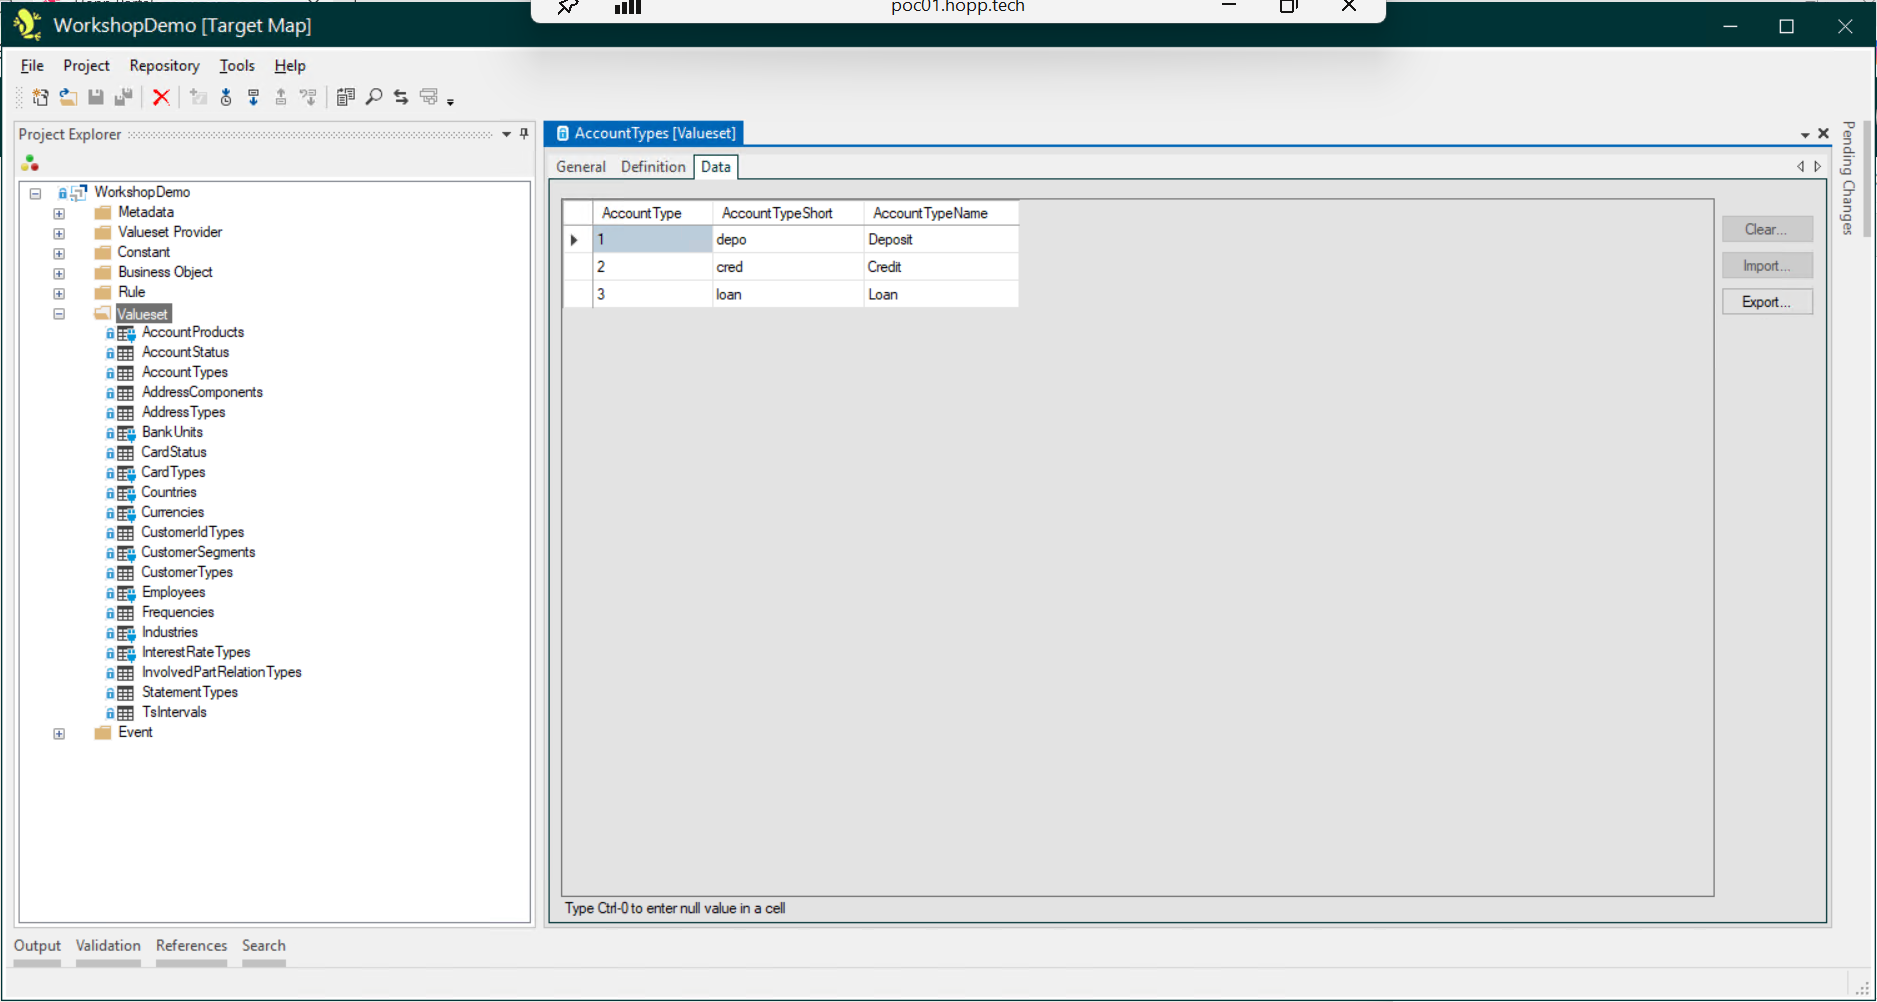
Task: Open the Repository menu
Action: click(x=163, y=65)
